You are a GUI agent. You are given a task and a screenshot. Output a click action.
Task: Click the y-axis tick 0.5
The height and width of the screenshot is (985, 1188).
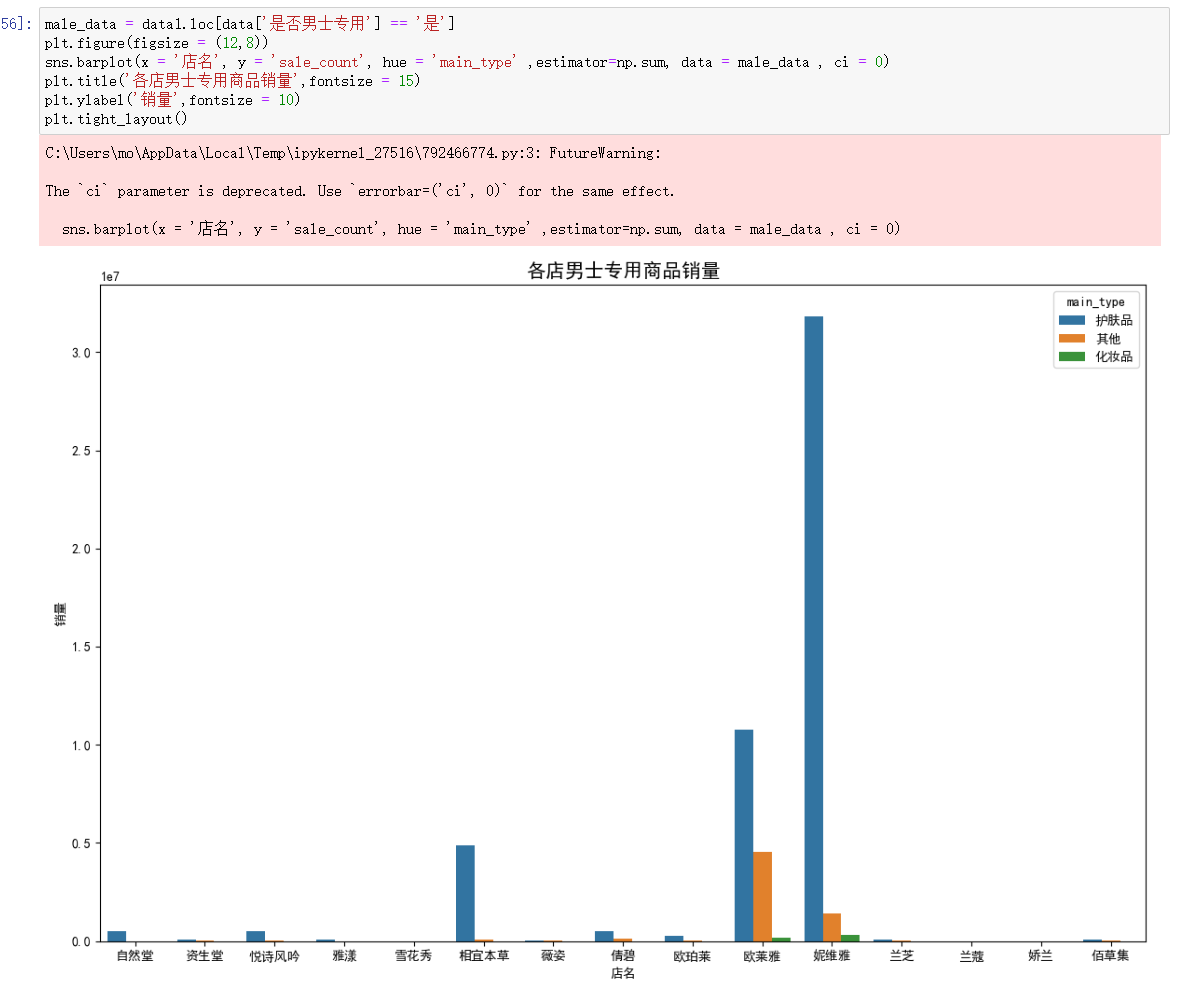point(81,843)
